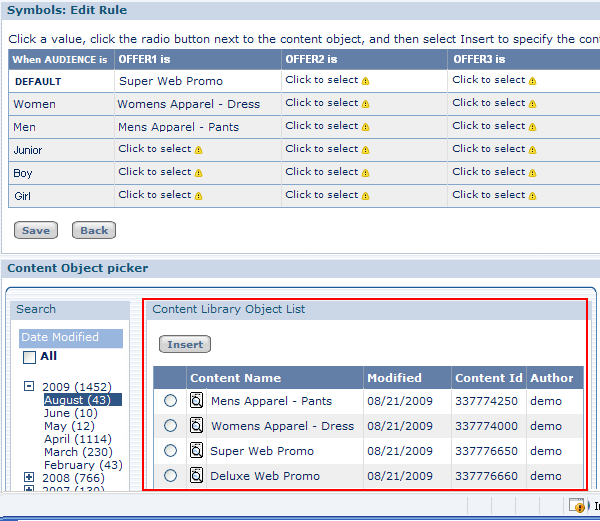
Task: Click warning icon in Girl OFFER3 cell
Action: tap(533, 196)
